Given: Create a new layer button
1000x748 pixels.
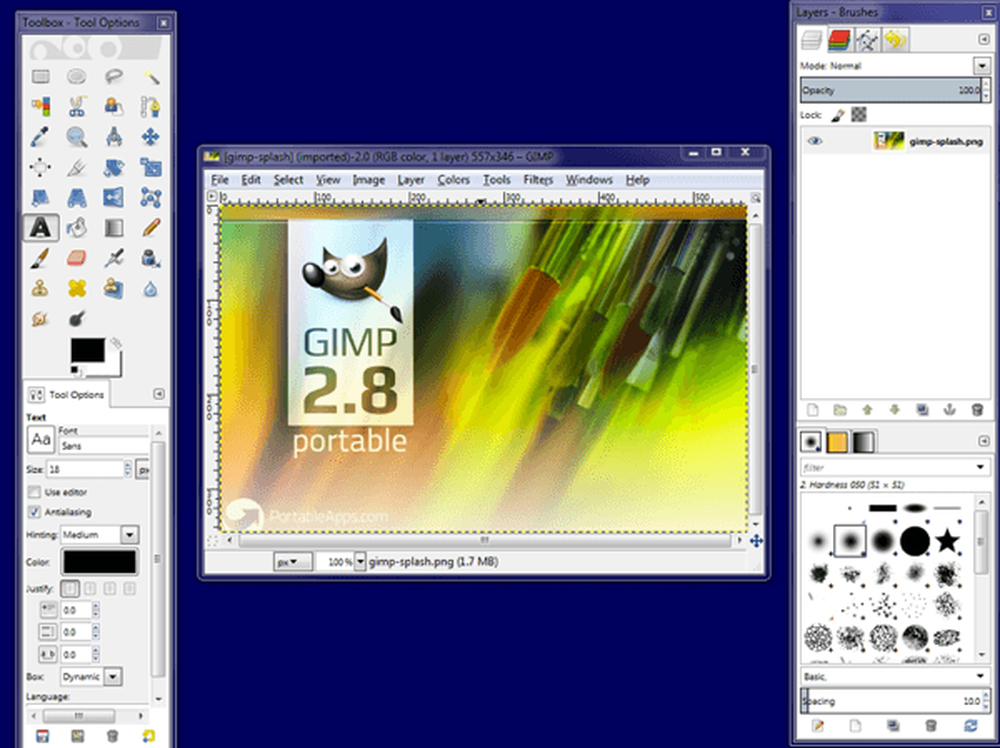Looking at the screenshot, I should (812, 410).
